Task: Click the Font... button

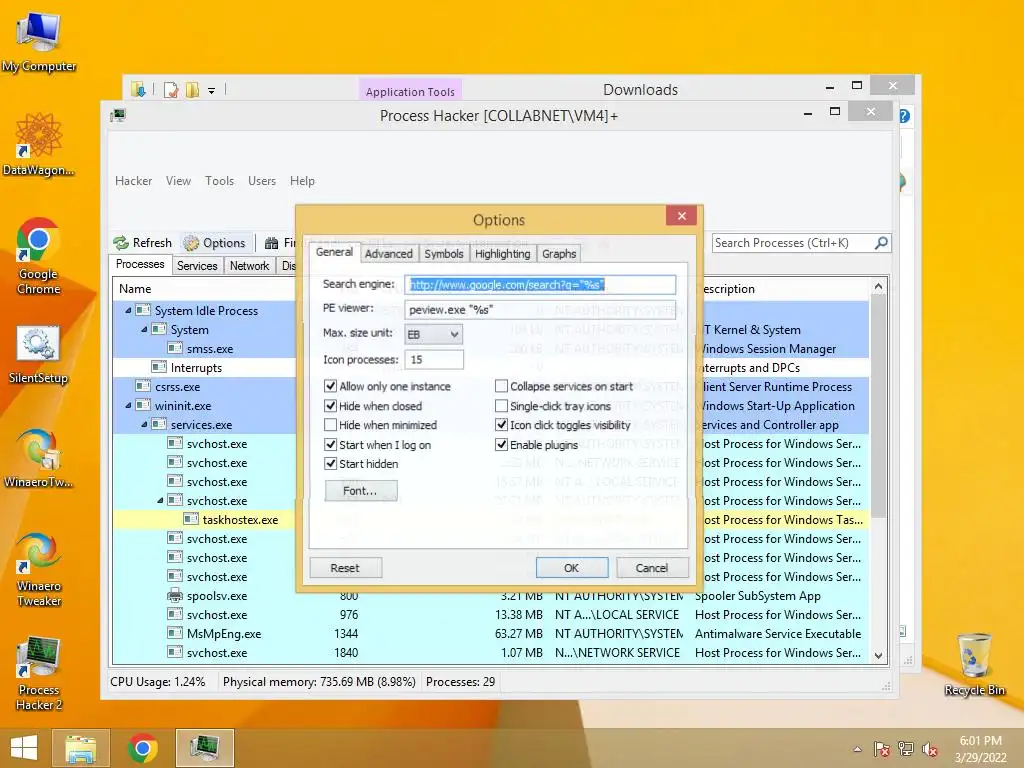Action: point(360,490)
